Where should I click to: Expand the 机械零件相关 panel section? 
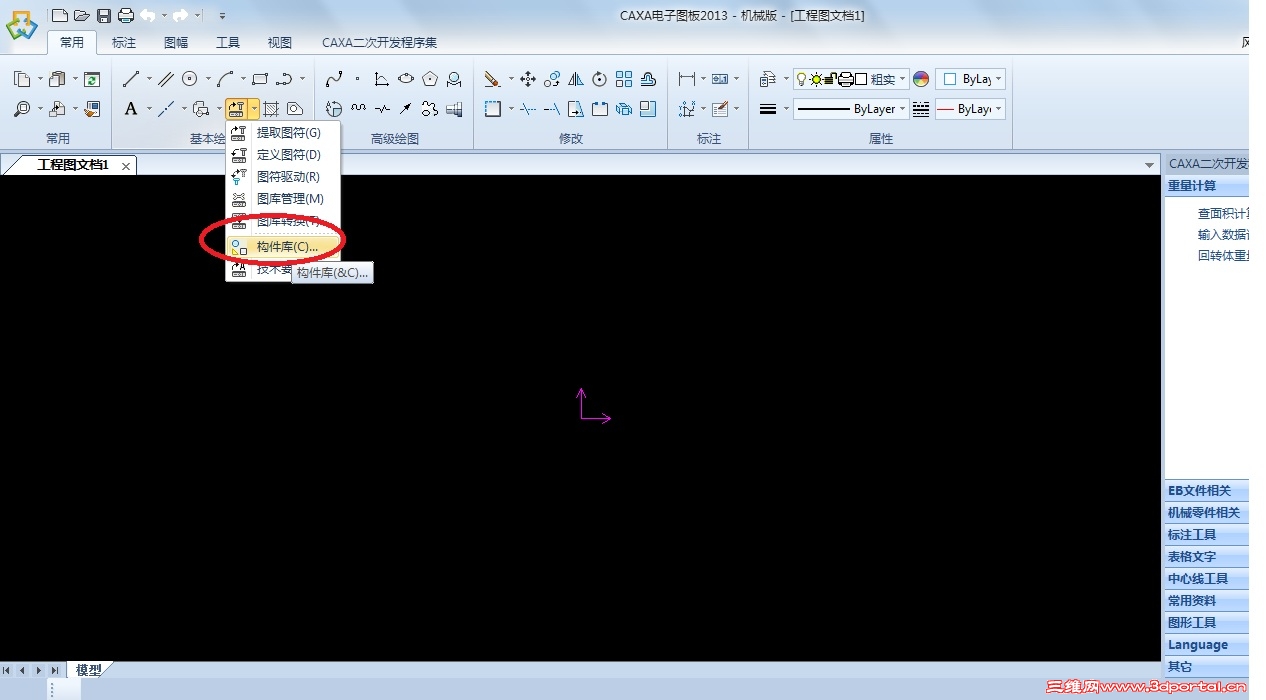(x=1207, y=513)
